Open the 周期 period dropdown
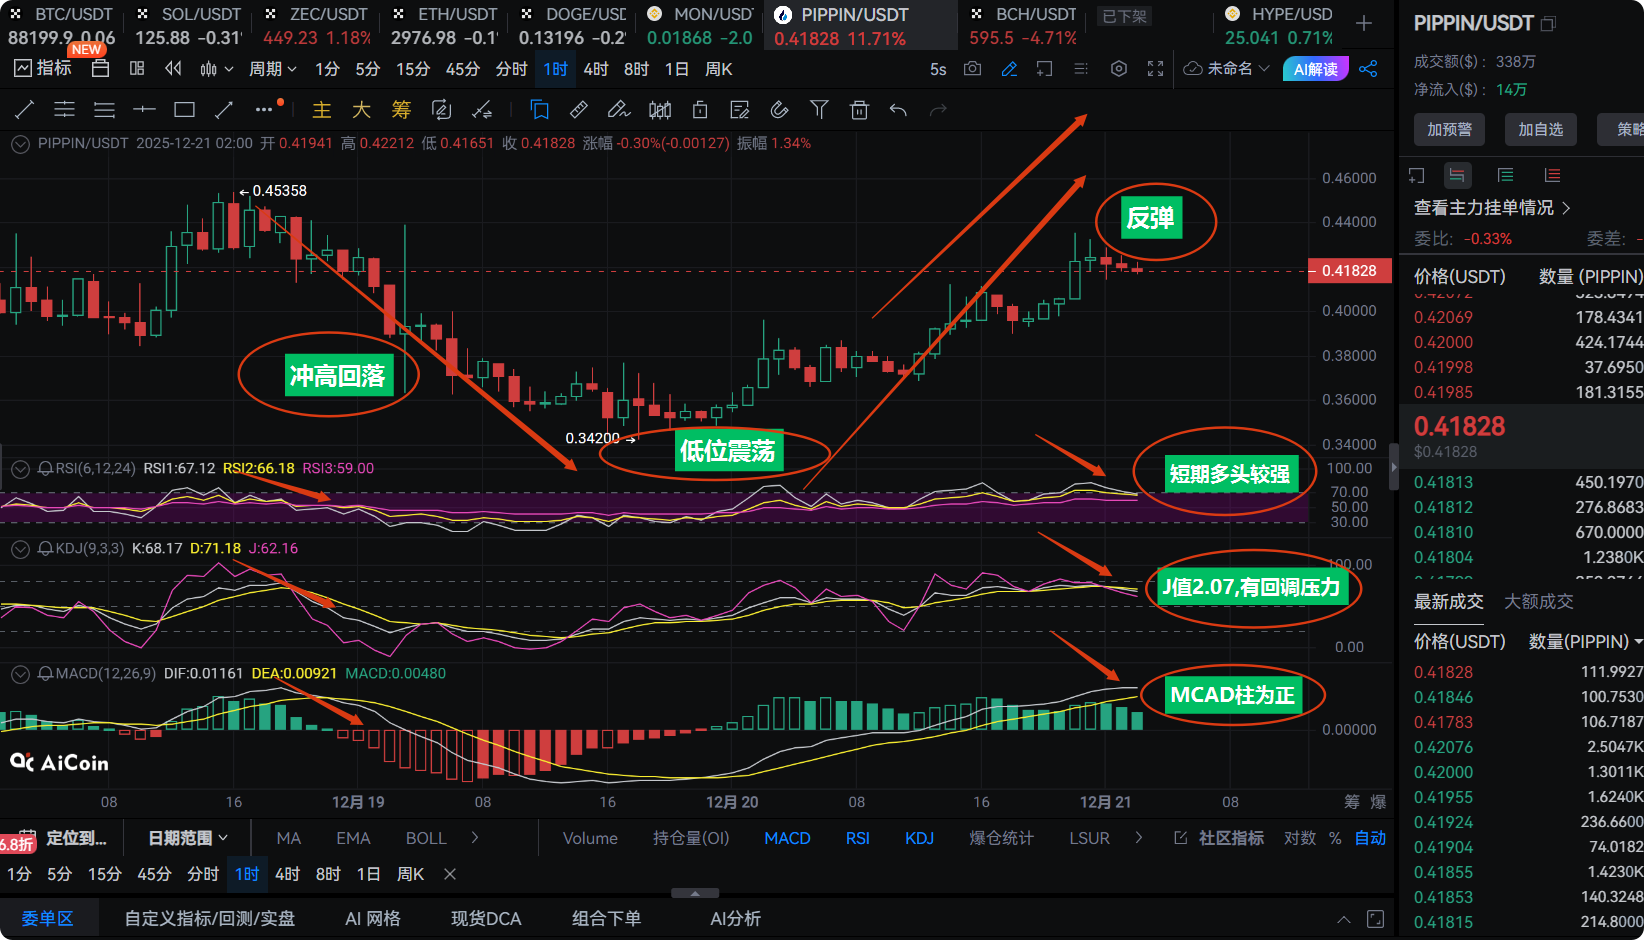The image size is (1644, 940). [x=272, y=69]
